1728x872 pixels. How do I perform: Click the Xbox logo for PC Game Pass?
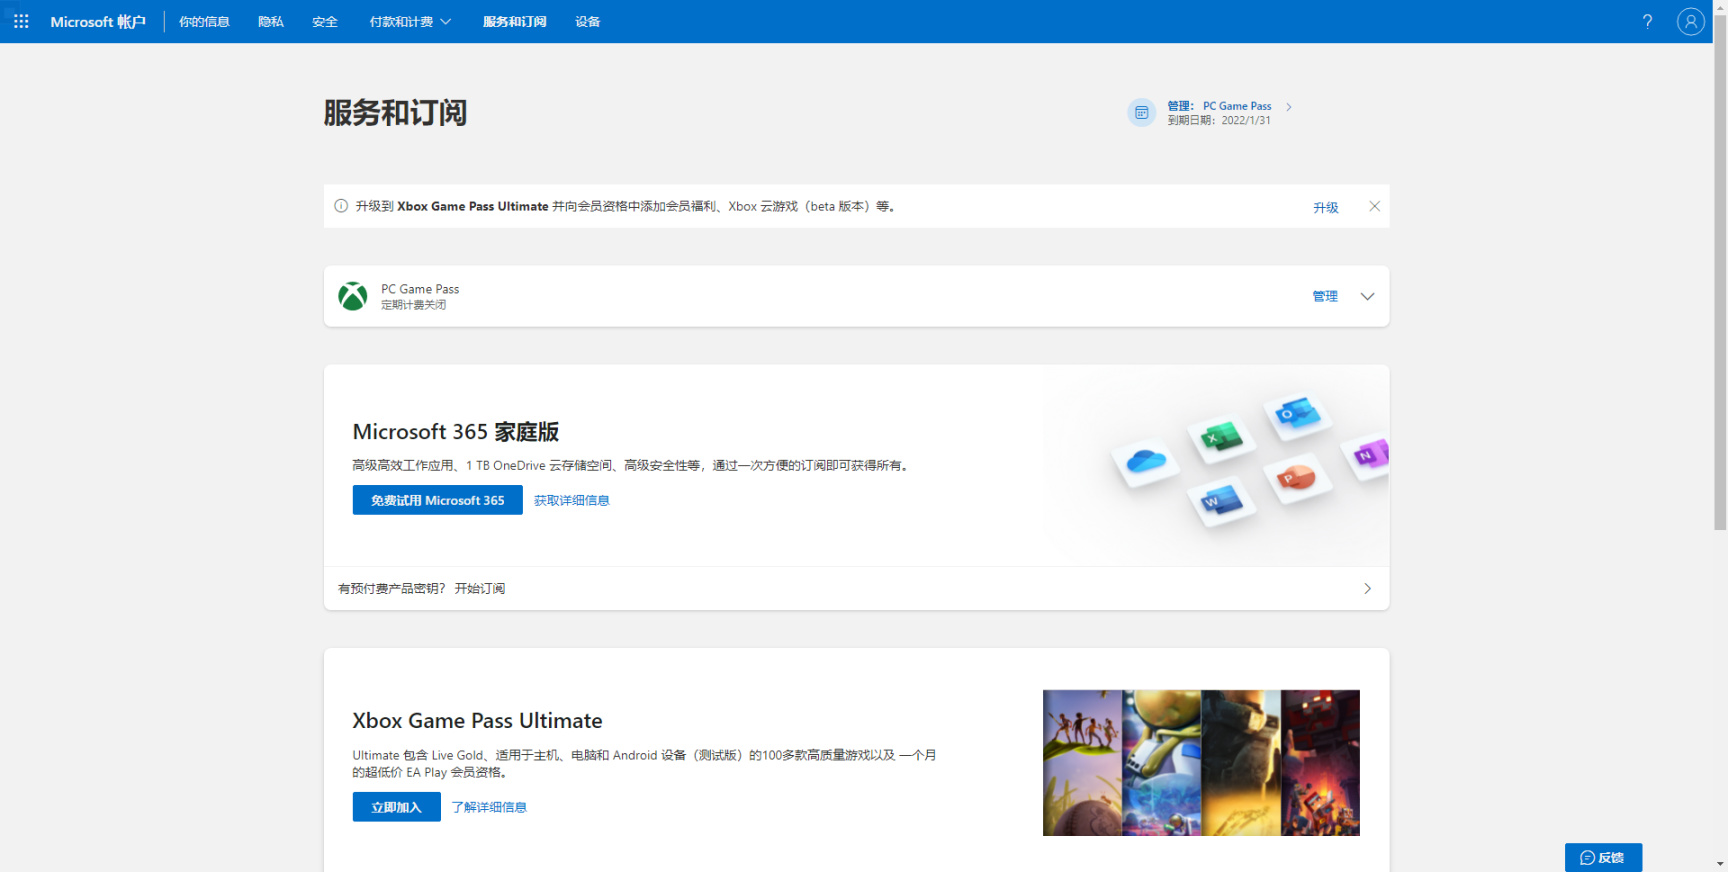(x=352, y=296)
